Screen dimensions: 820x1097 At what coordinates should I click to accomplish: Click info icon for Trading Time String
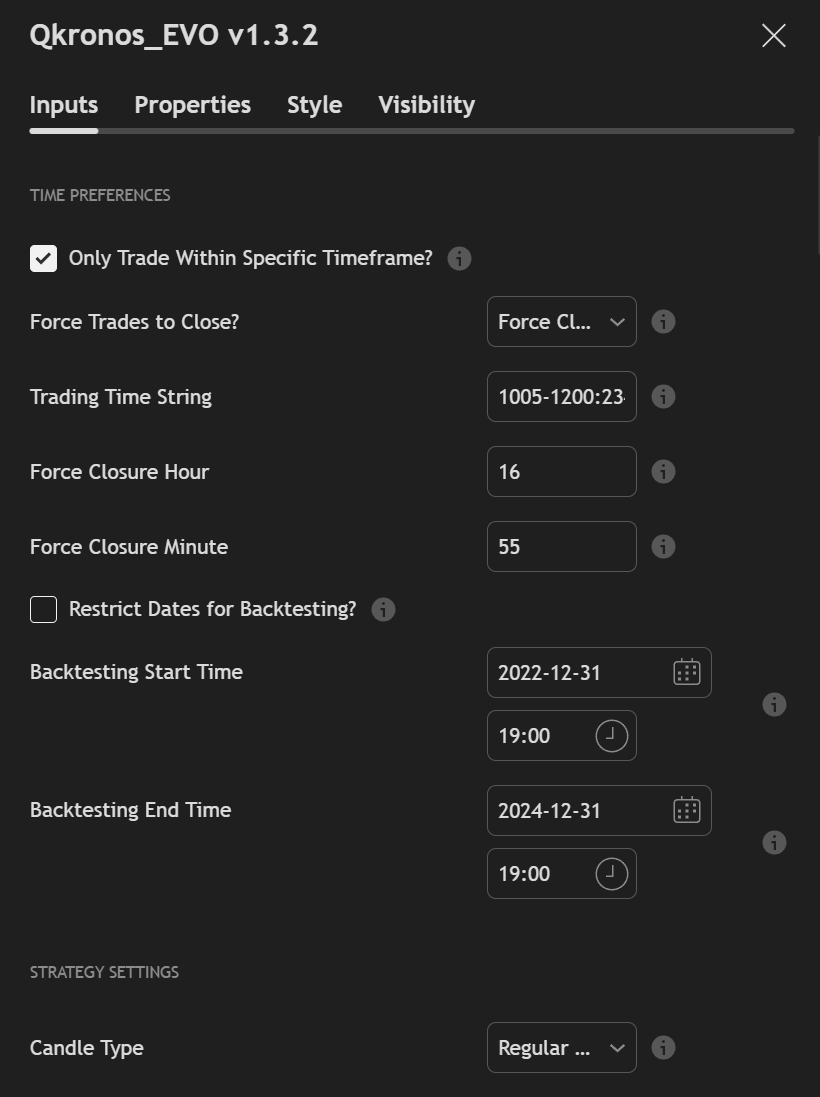663,397
